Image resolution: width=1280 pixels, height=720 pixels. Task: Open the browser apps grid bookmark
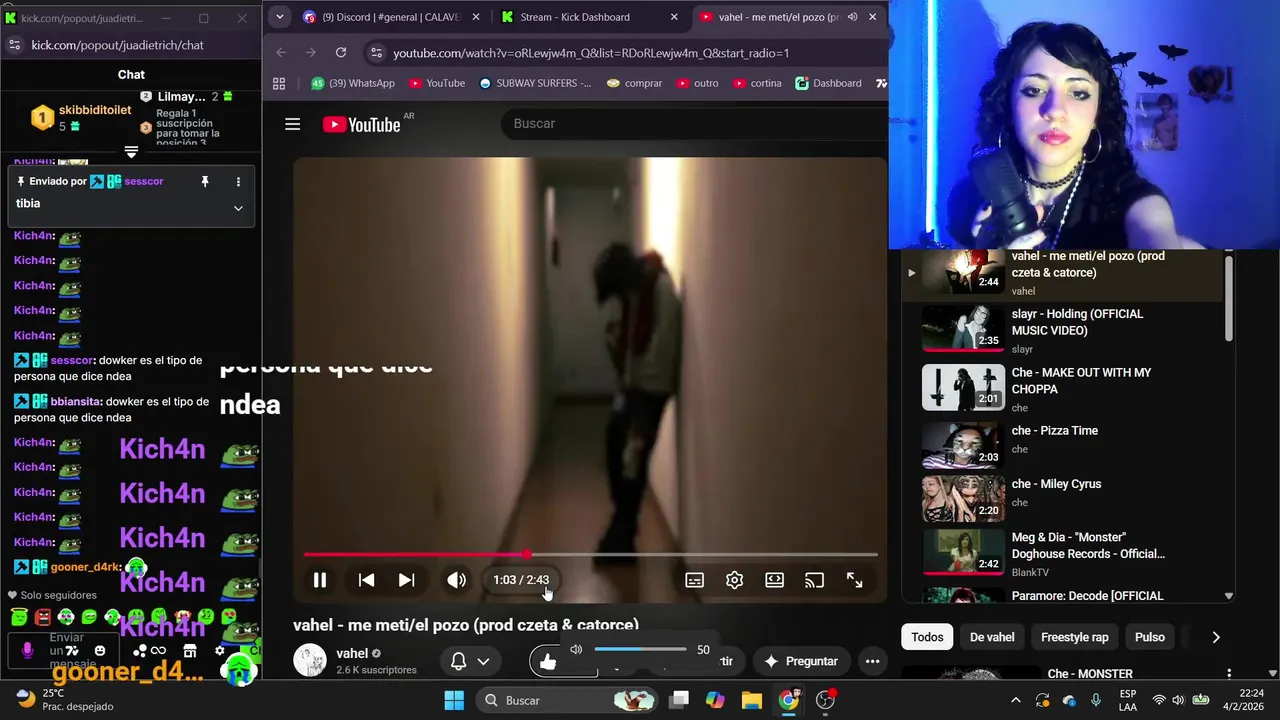click(279, 83)
